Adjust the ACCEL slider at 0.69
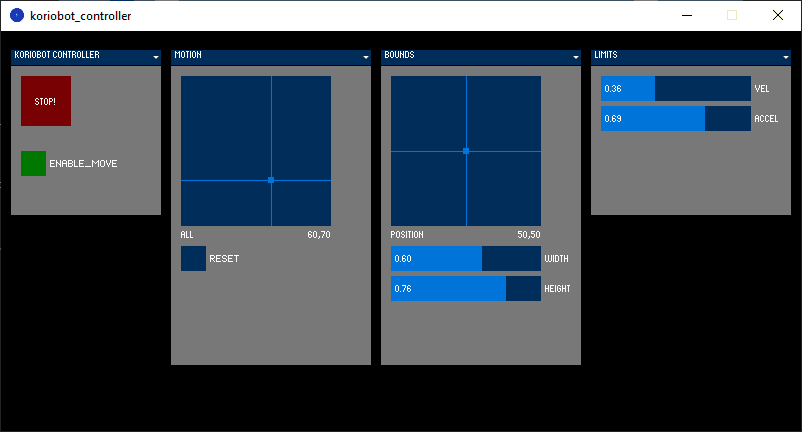Viewport: 802px width, 432px height. click(x=676, y=119)
